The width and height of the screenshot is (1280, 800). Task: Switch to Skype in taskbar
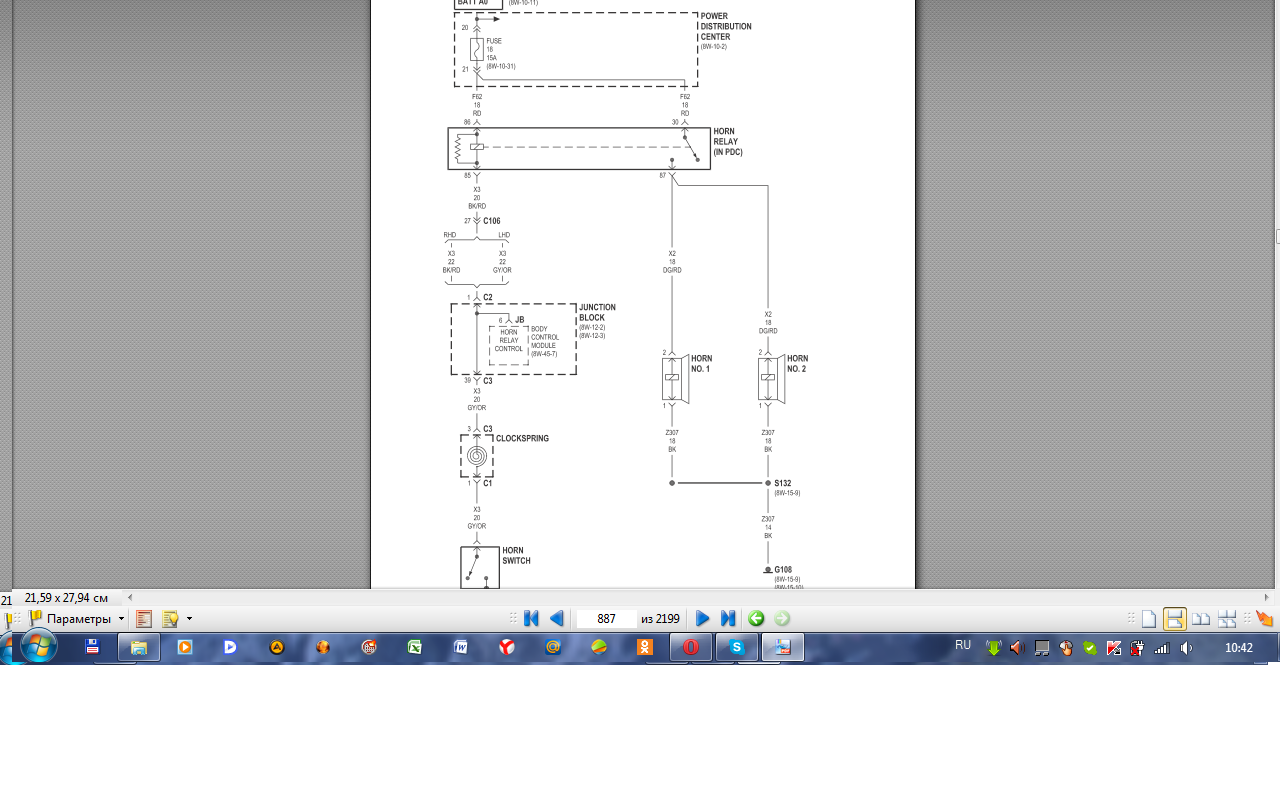[737, 647]
